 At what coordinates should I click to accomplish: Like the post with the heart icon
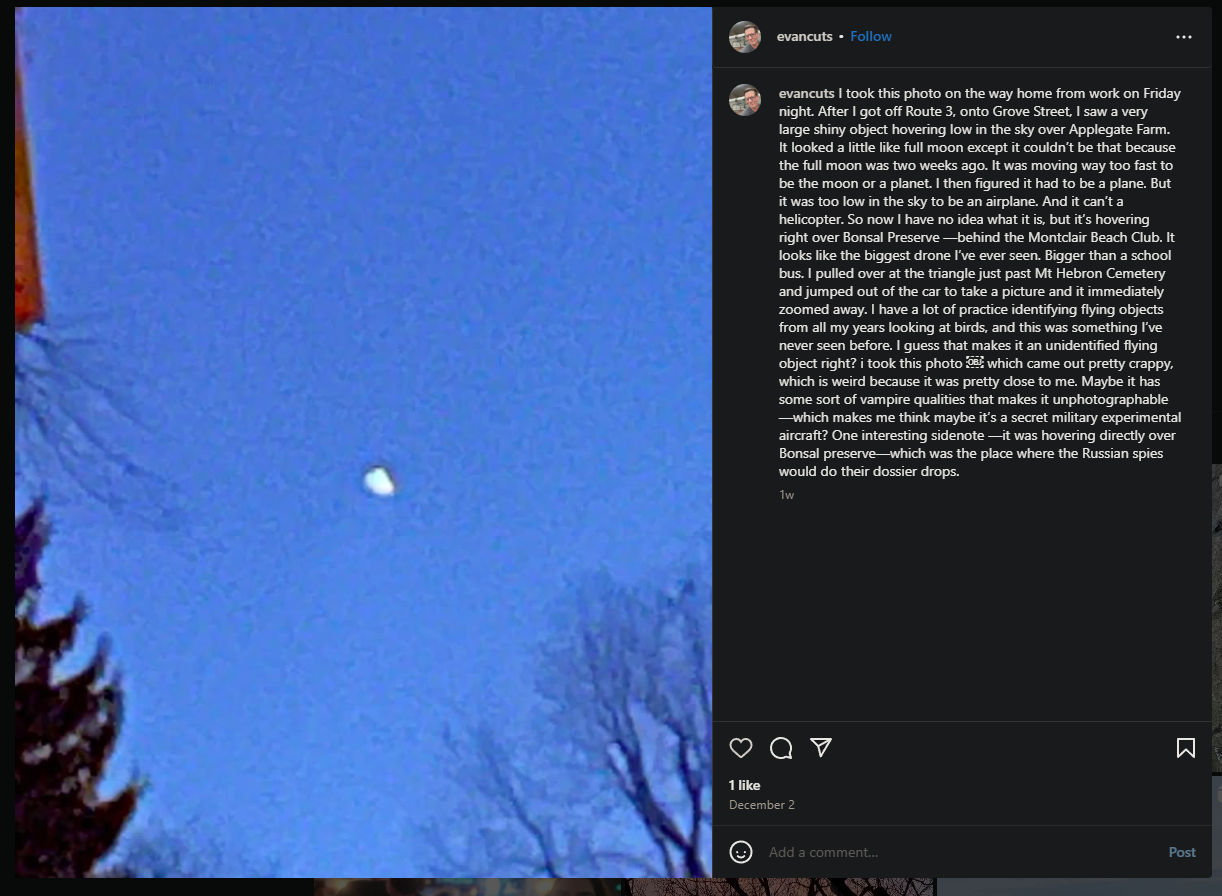click(741, 748)
